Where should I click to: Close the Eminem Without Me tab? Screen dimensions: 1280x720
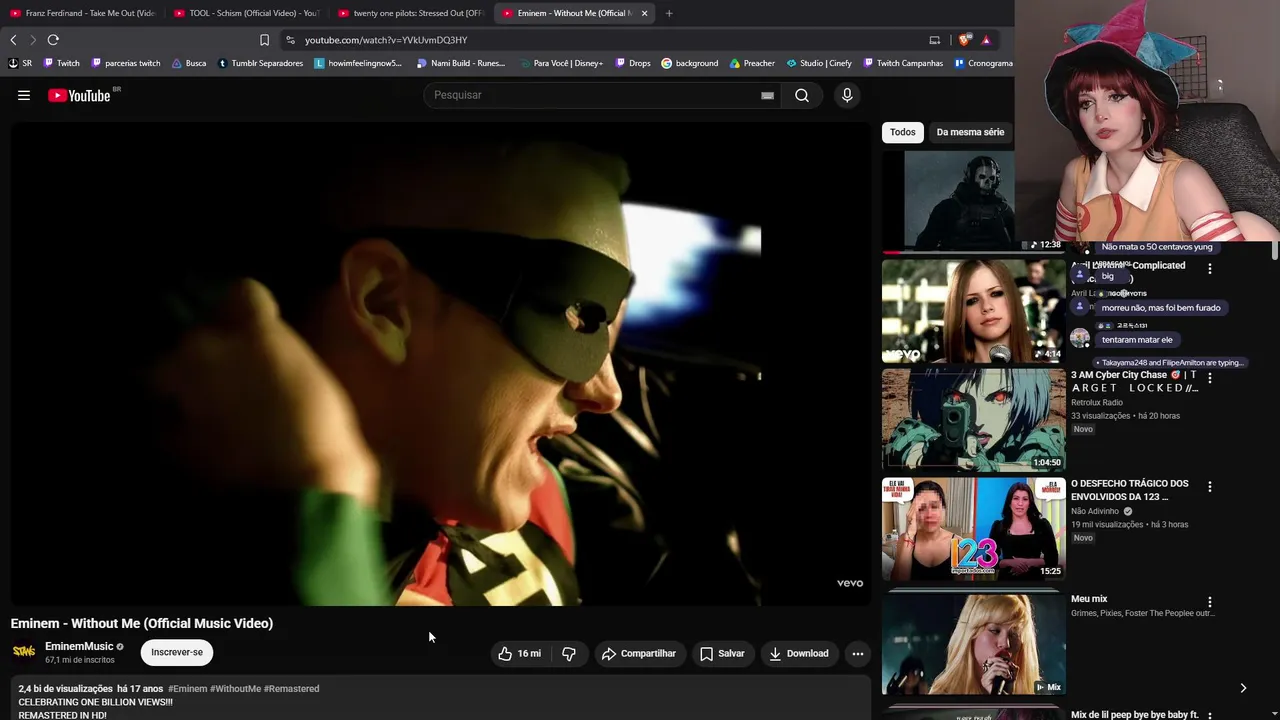(644, 13)
